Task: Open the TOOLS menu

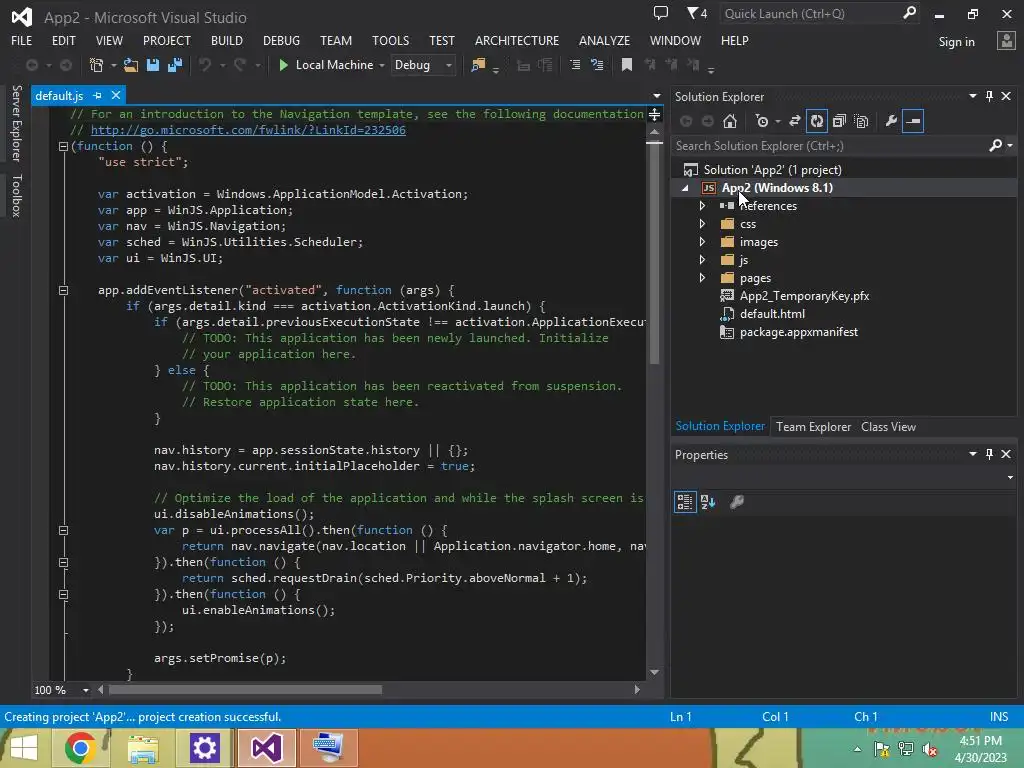Action: [391, 40]
